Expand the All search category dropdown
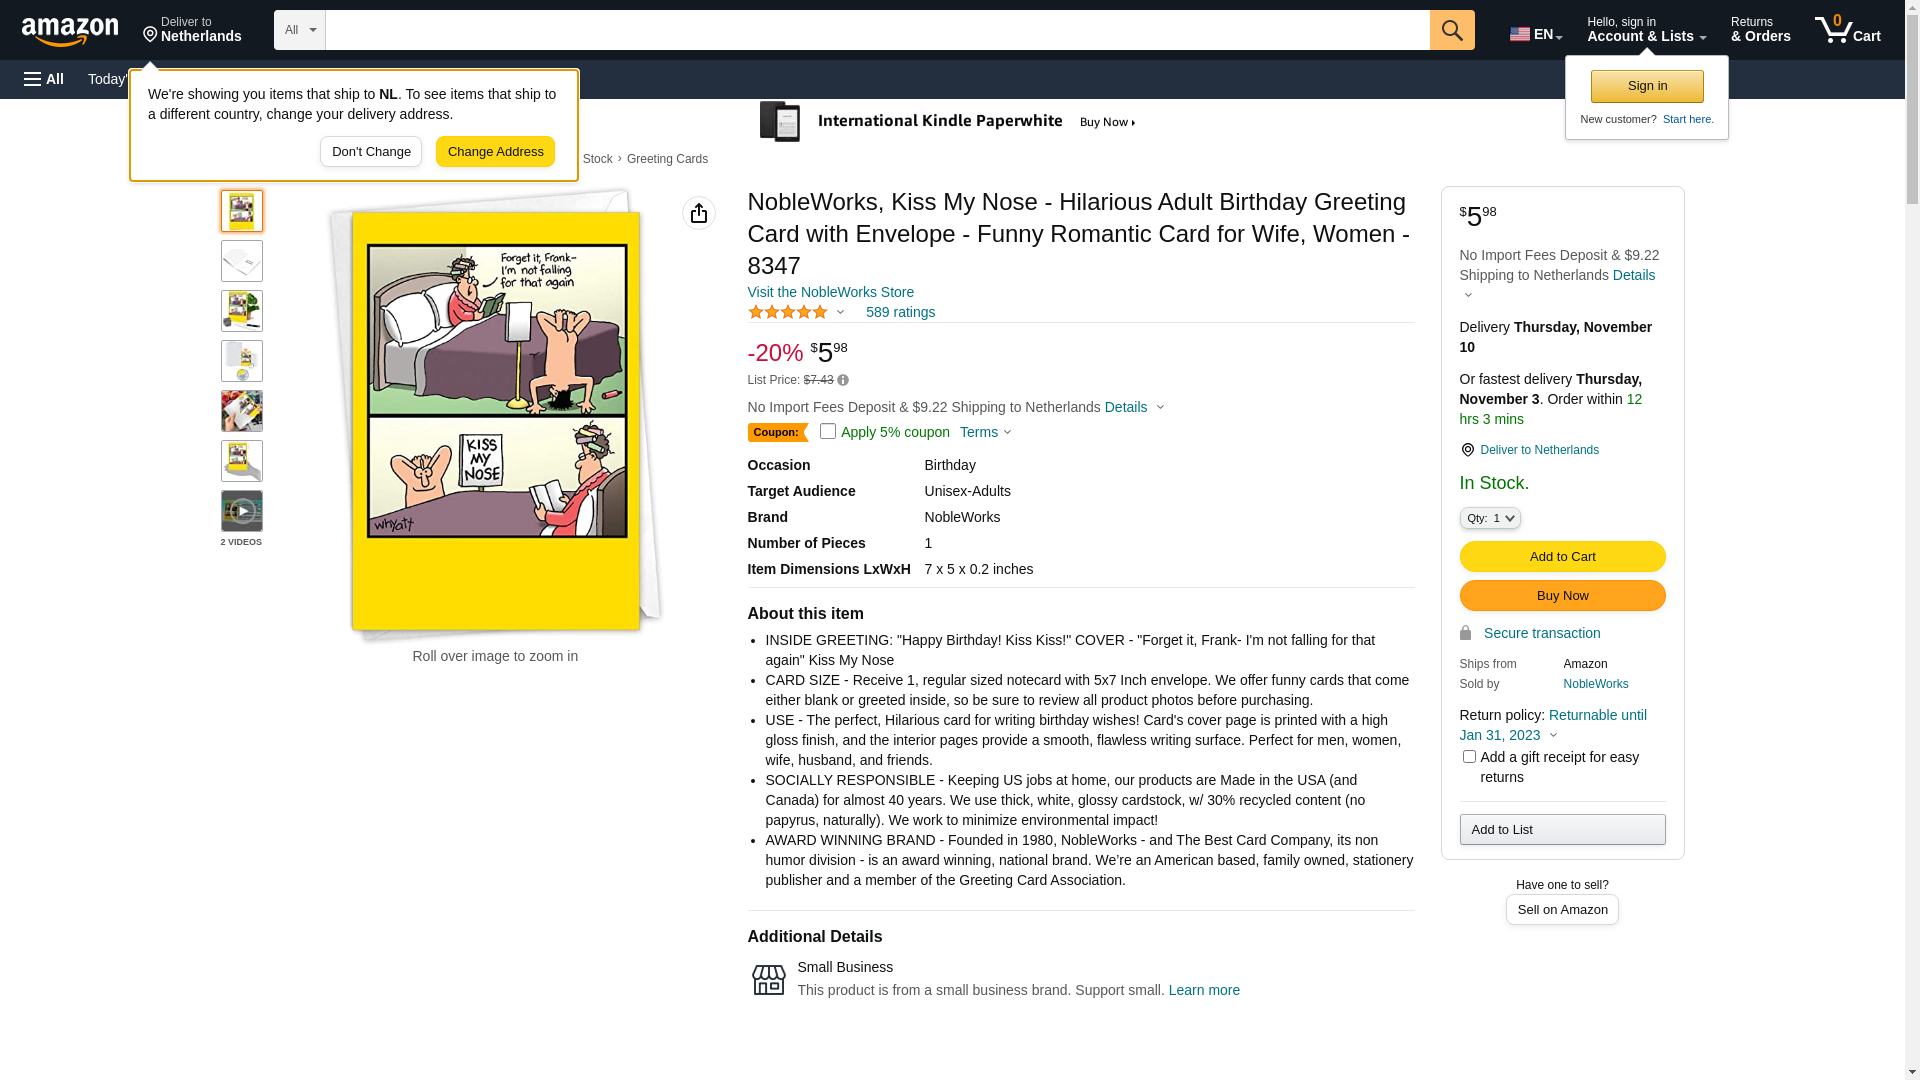 (x=299, y=30)
